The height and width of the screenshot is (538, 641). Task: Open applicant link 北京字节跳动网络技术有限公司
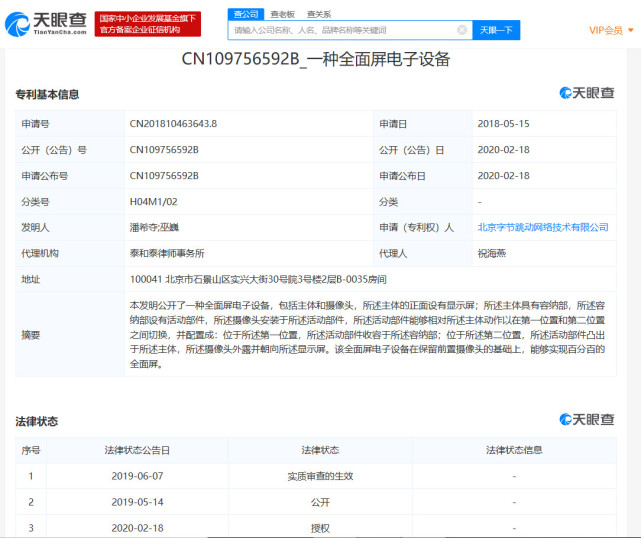543,227
